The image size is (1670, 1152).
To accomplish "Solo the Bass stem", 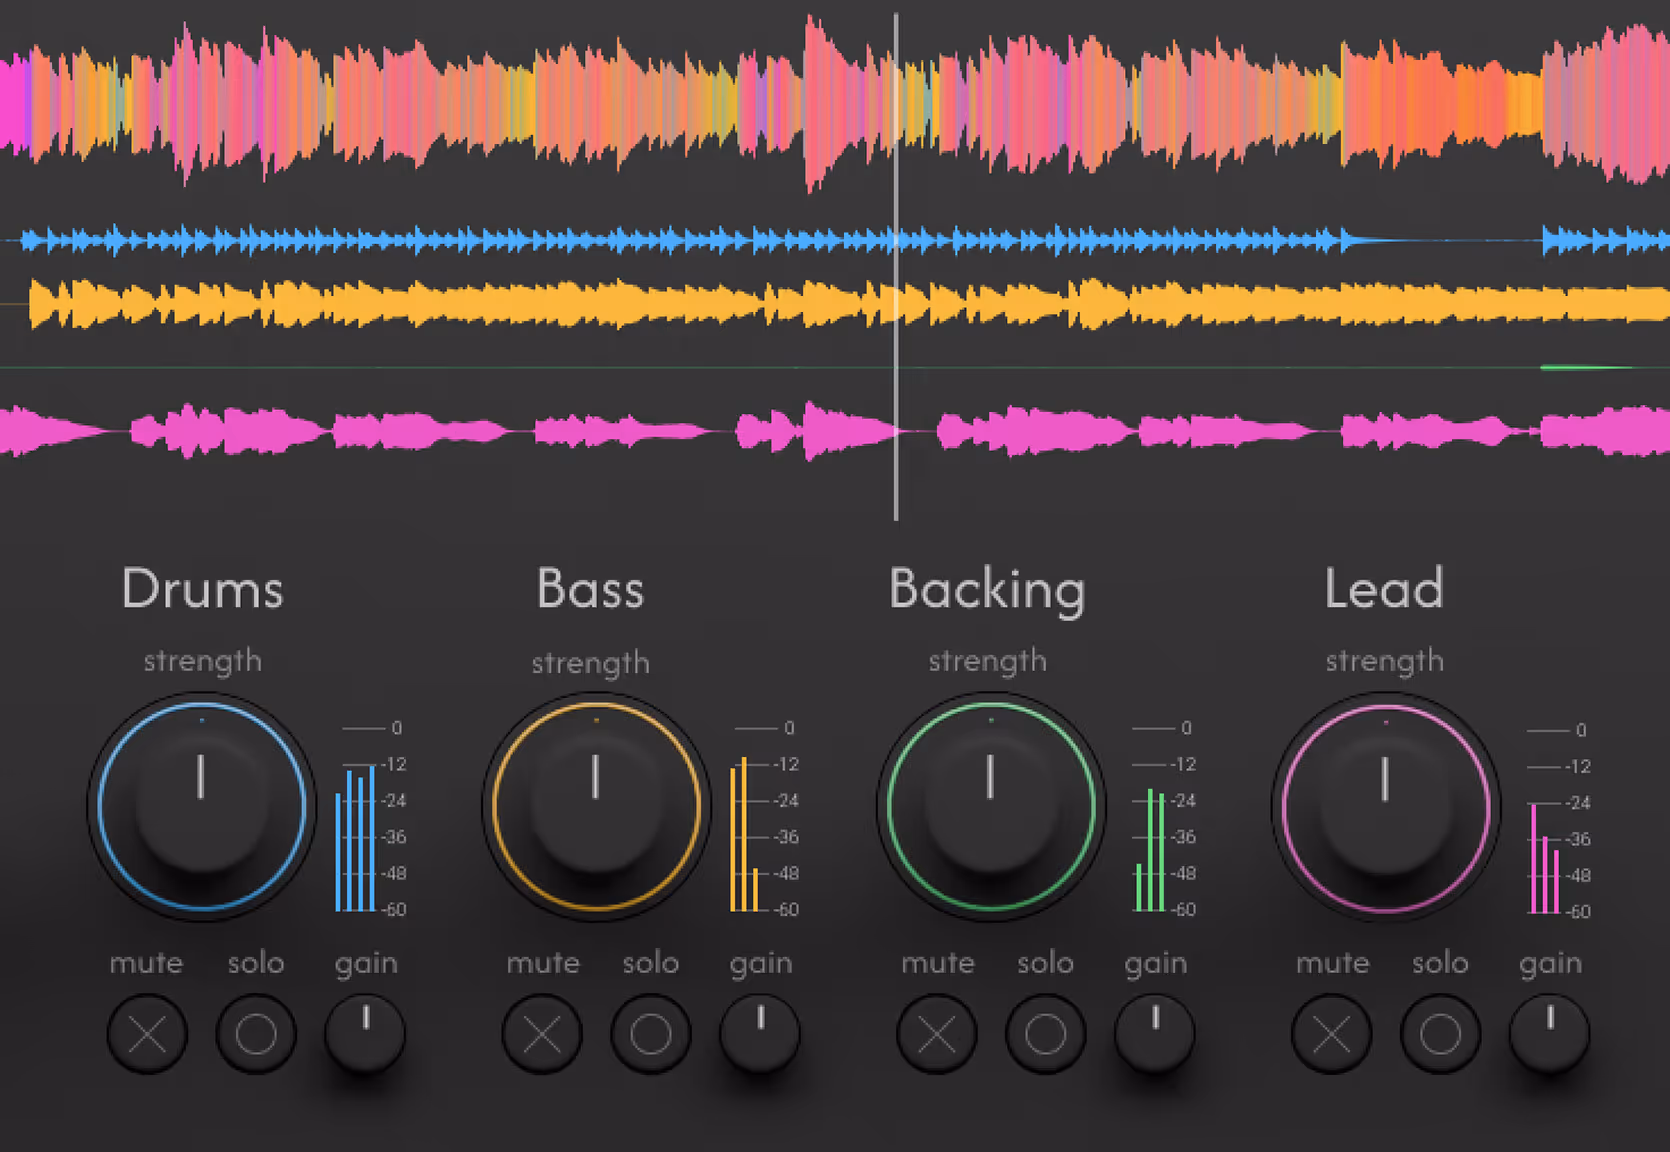I will pos(651,1034).
